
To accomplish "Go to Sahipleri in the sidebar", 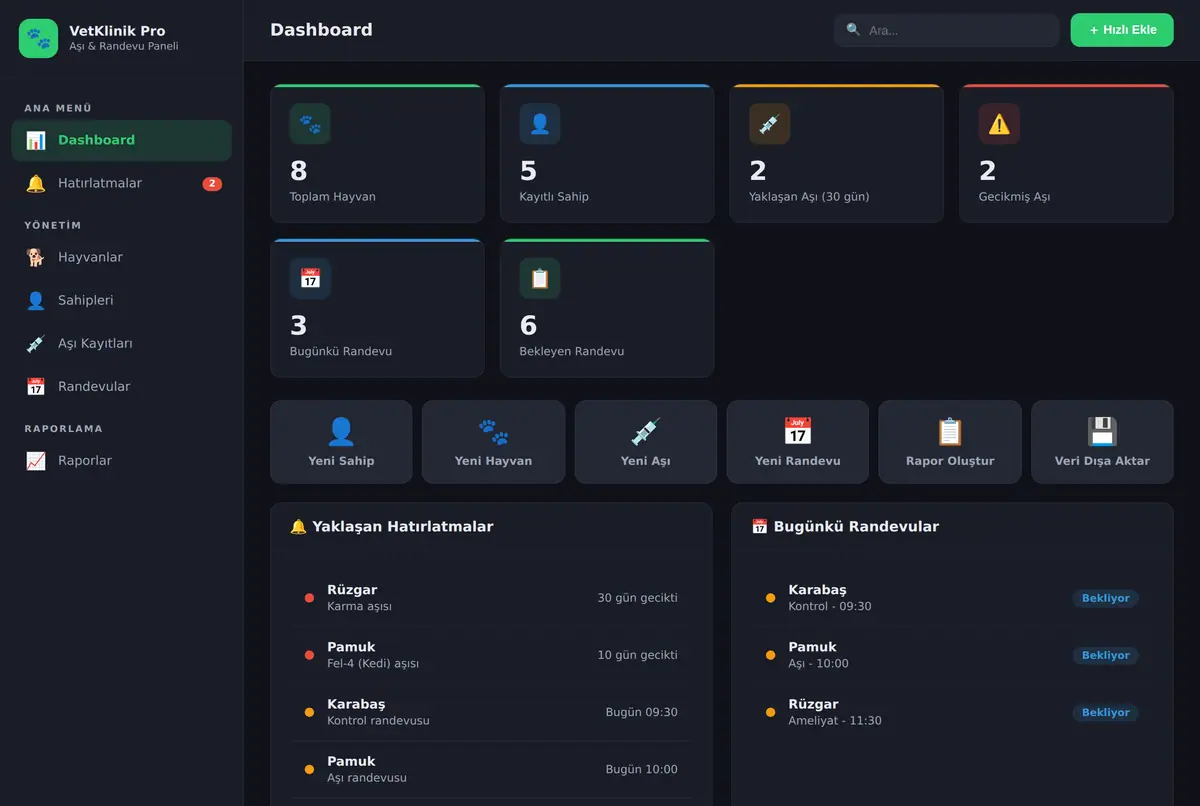I will [122, 300].
